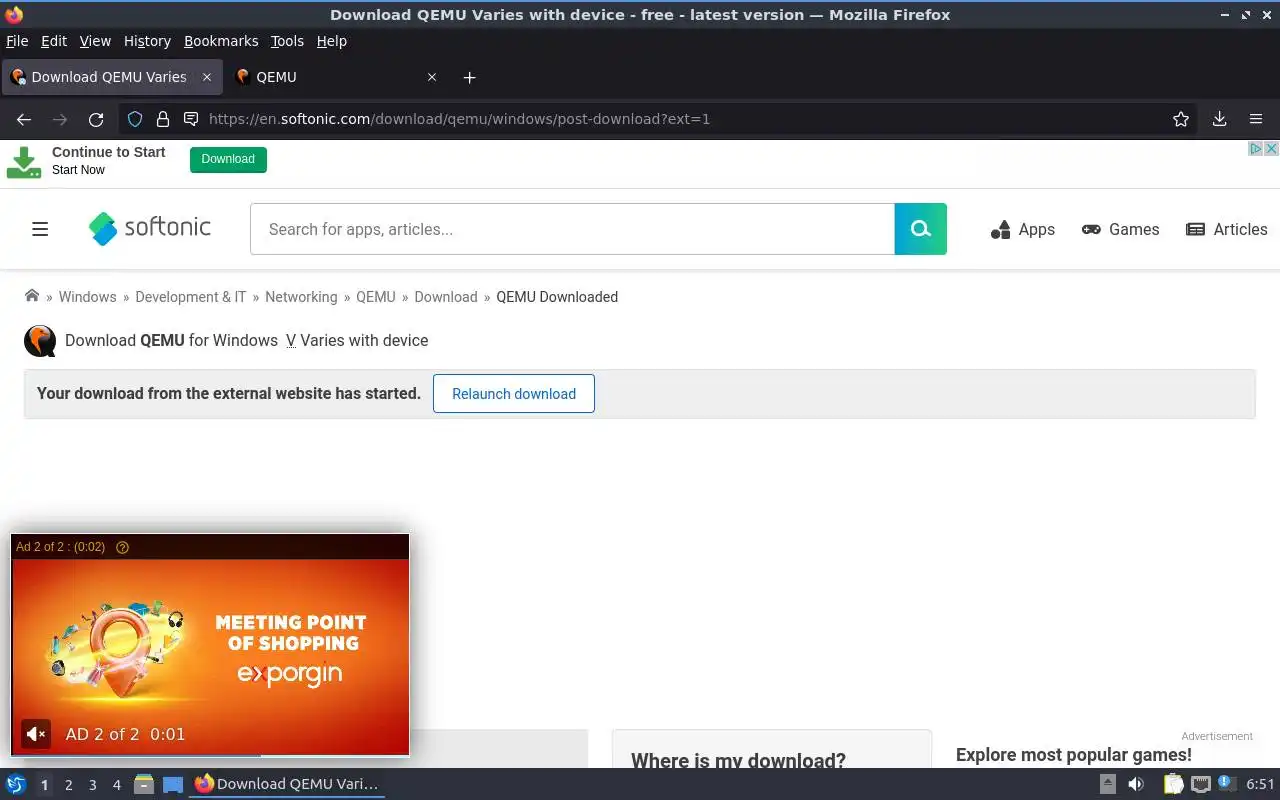
Task: Follow the Download breadcrumb link
Action: click(x=446, y=297)
